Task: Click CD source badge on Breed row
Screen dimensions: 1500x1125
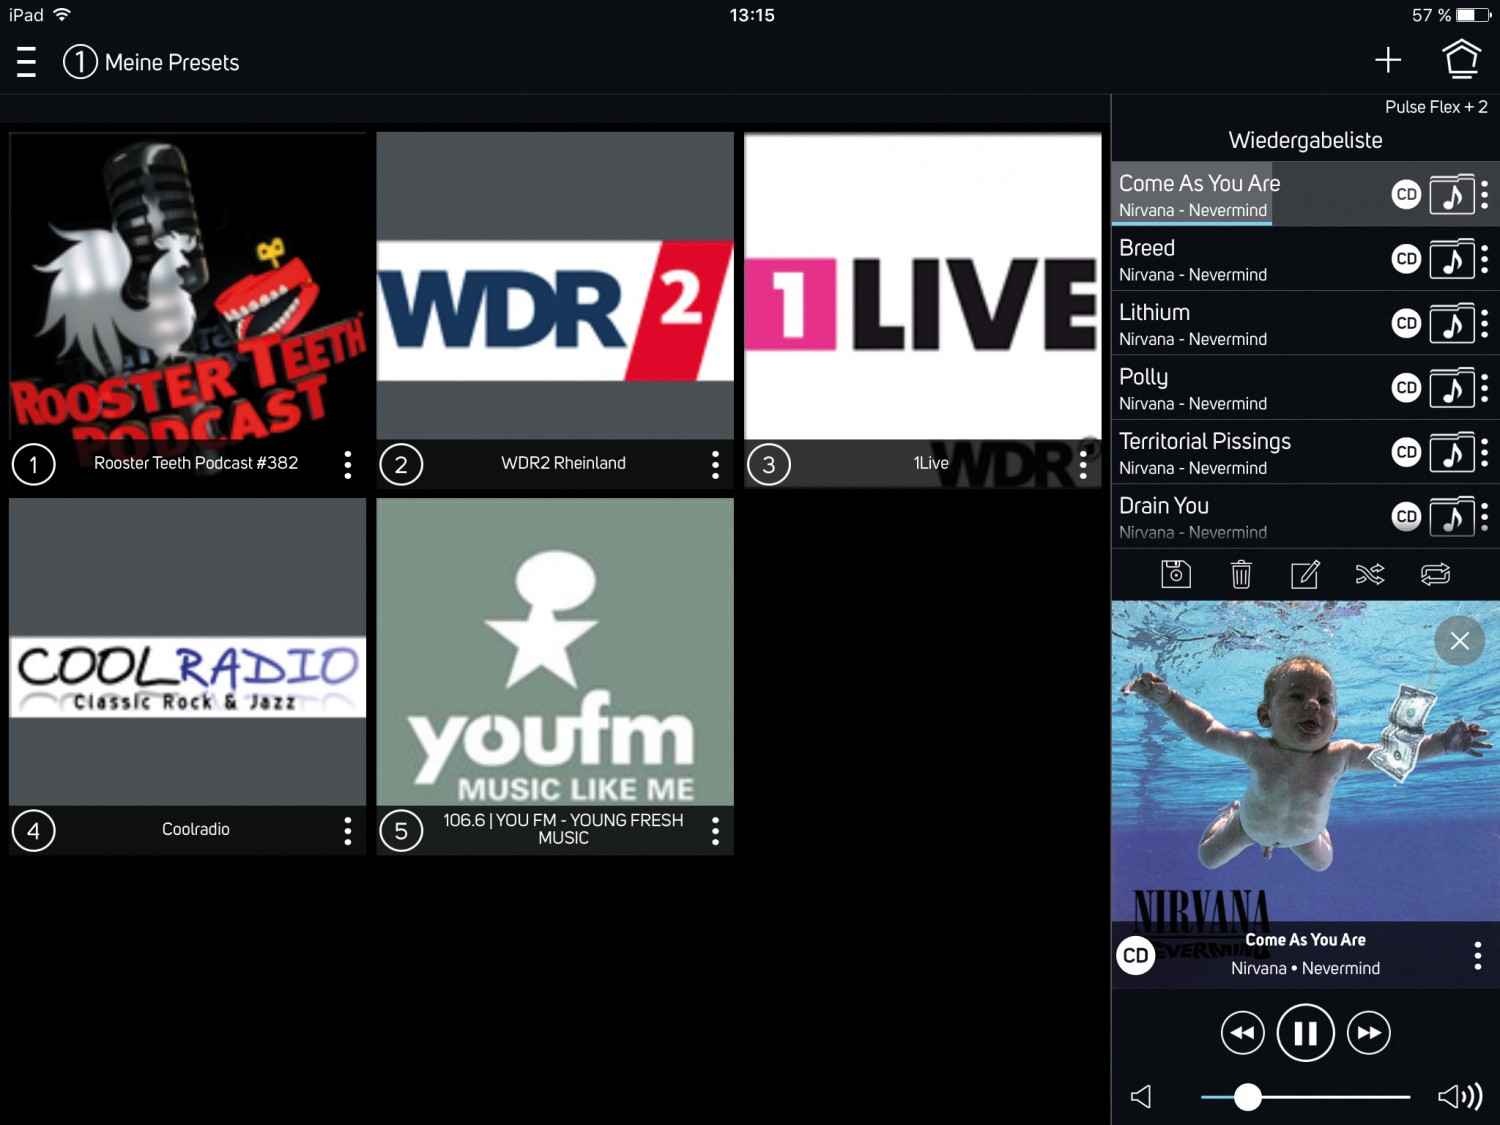Action: click(1406, 259)
